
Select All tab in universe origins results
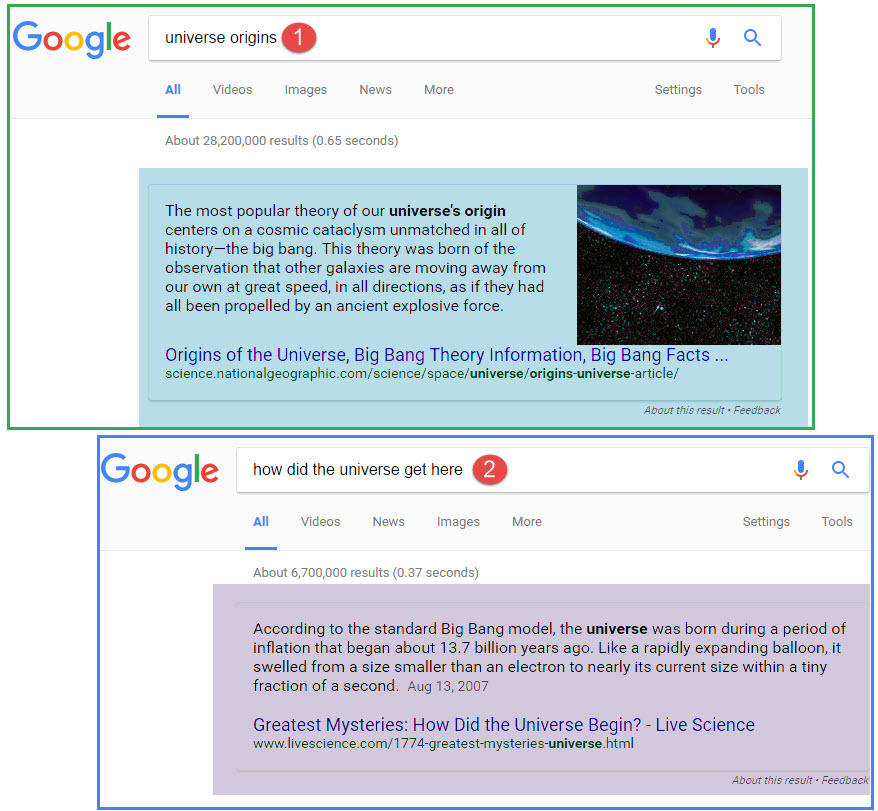point(172,90)
